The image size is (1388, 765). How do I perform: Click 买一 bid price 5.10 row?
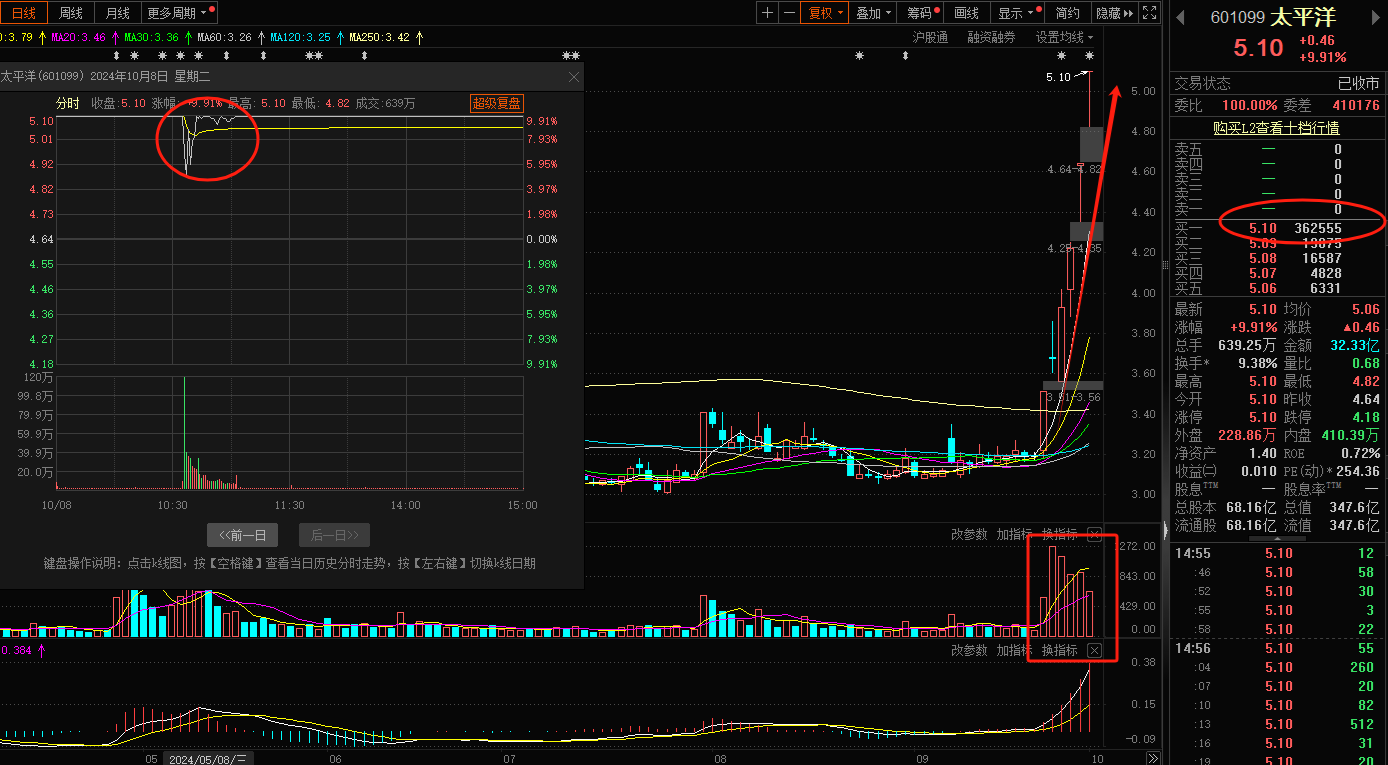(x=1277, y=229)
